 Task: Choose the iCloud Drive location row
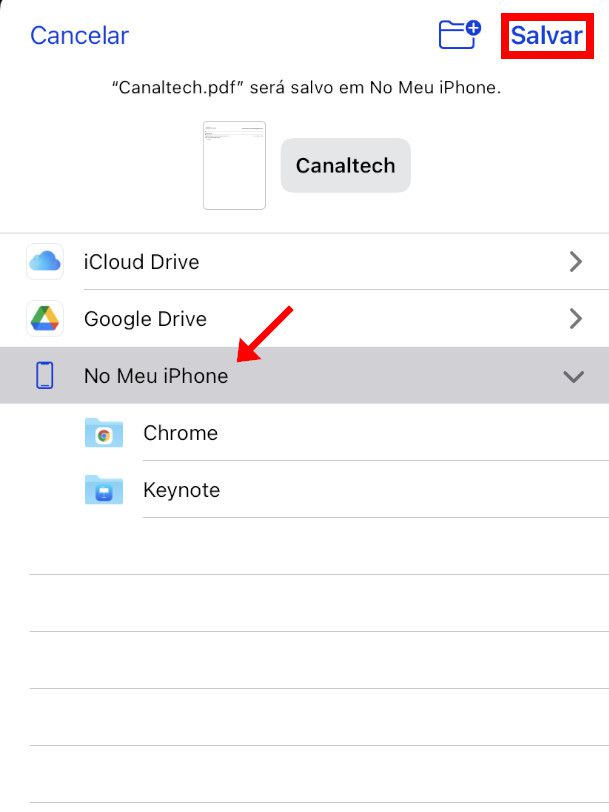(x=304, y=262)
